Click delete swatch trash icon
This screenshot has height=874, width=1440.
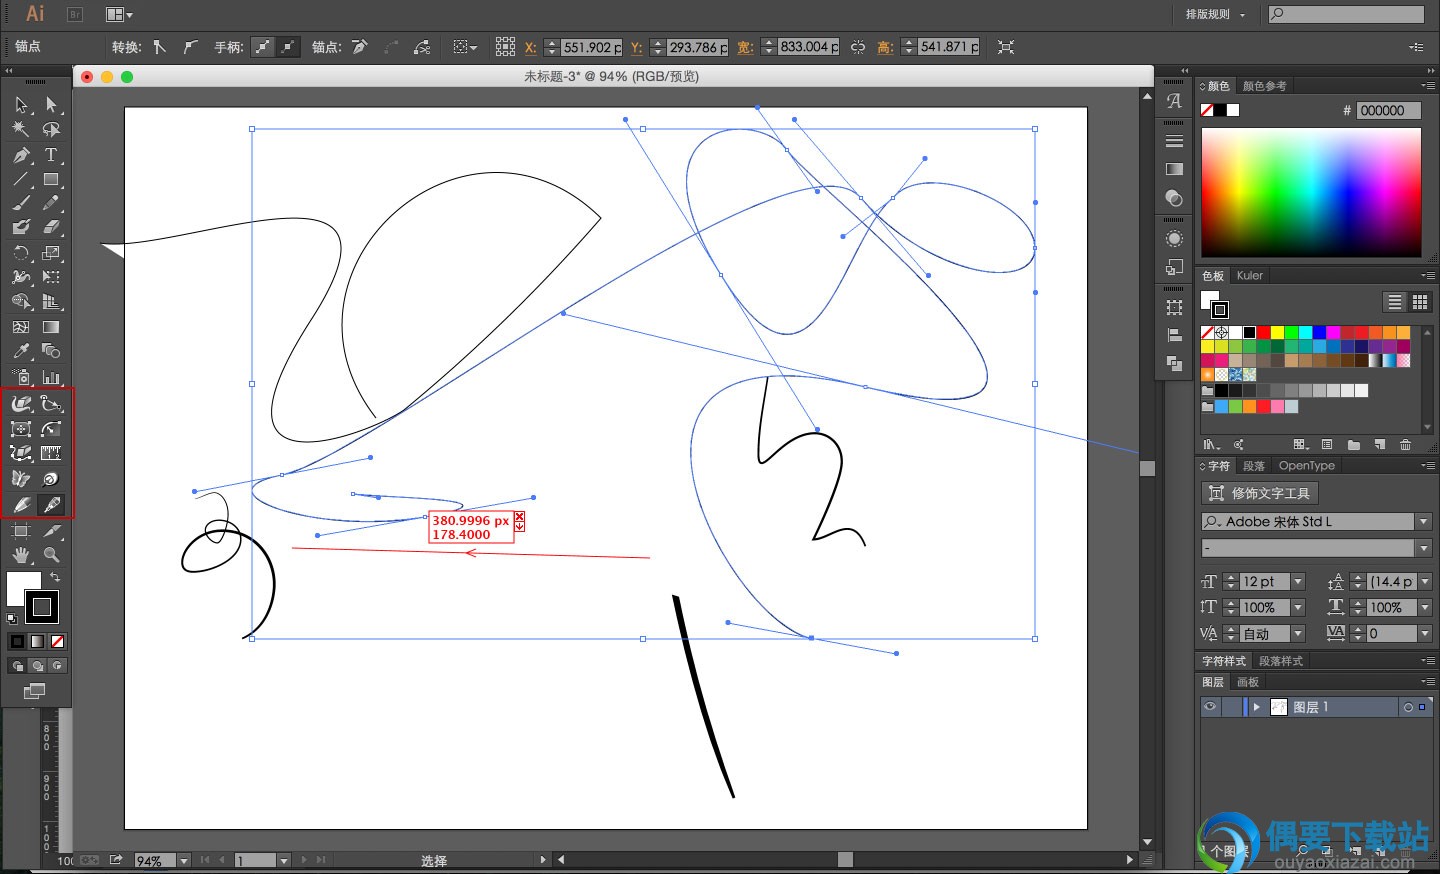pos(1405,444)
